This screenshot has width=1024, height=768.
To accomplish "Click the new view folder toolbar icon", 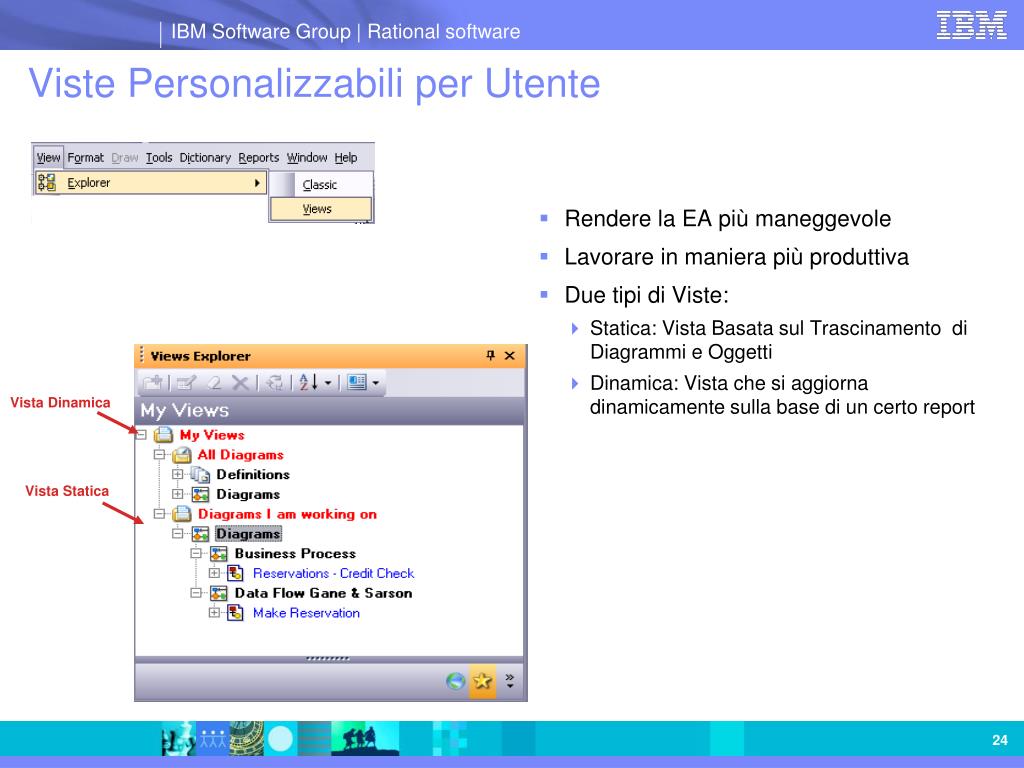I will 153,383.
